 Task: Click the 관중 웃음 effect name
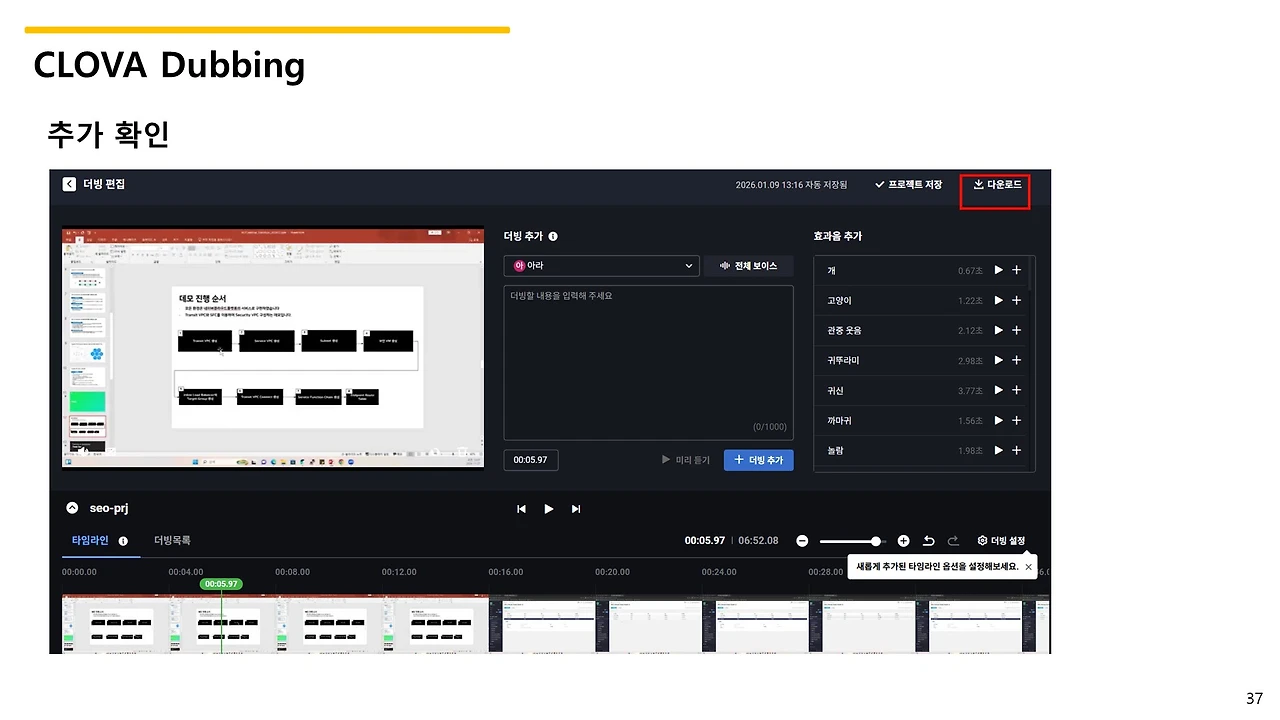coord(844,330)
